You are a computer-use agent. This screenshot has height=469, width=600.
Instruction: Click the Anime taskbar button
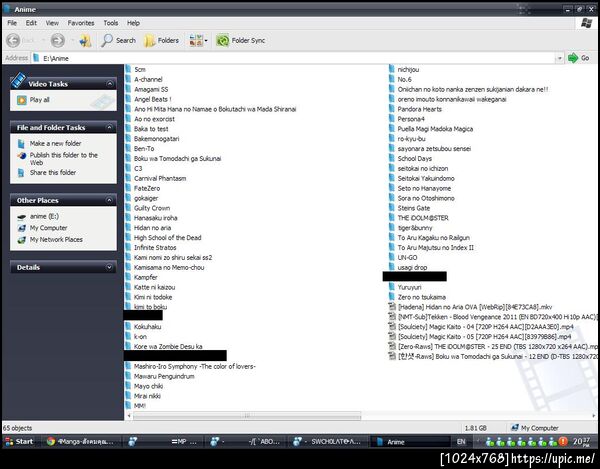click(410, 441)
